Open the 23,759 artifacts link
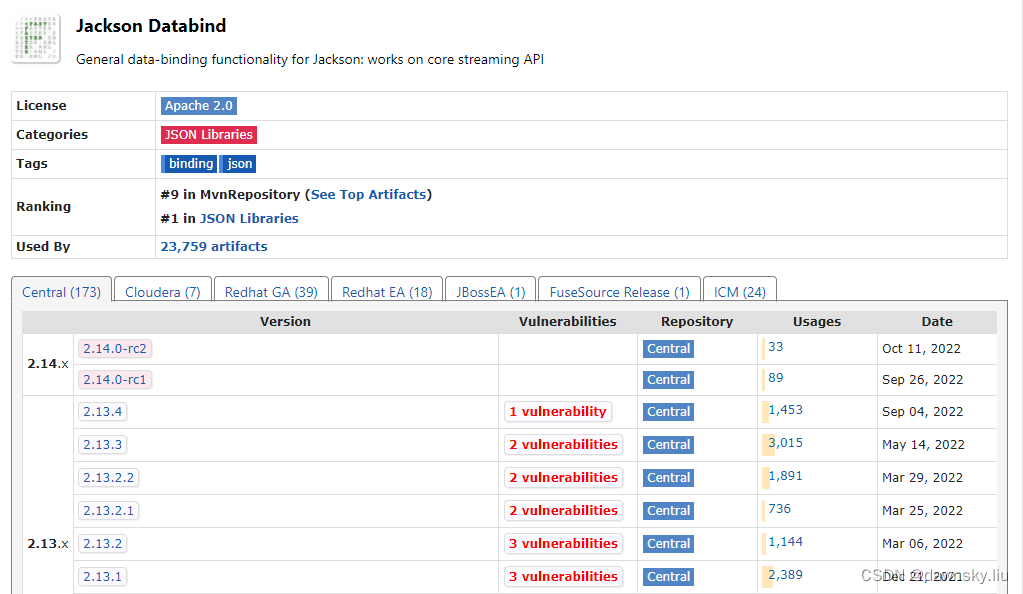The width and height of the screenshot is (1023, 594). coord(214,247)
